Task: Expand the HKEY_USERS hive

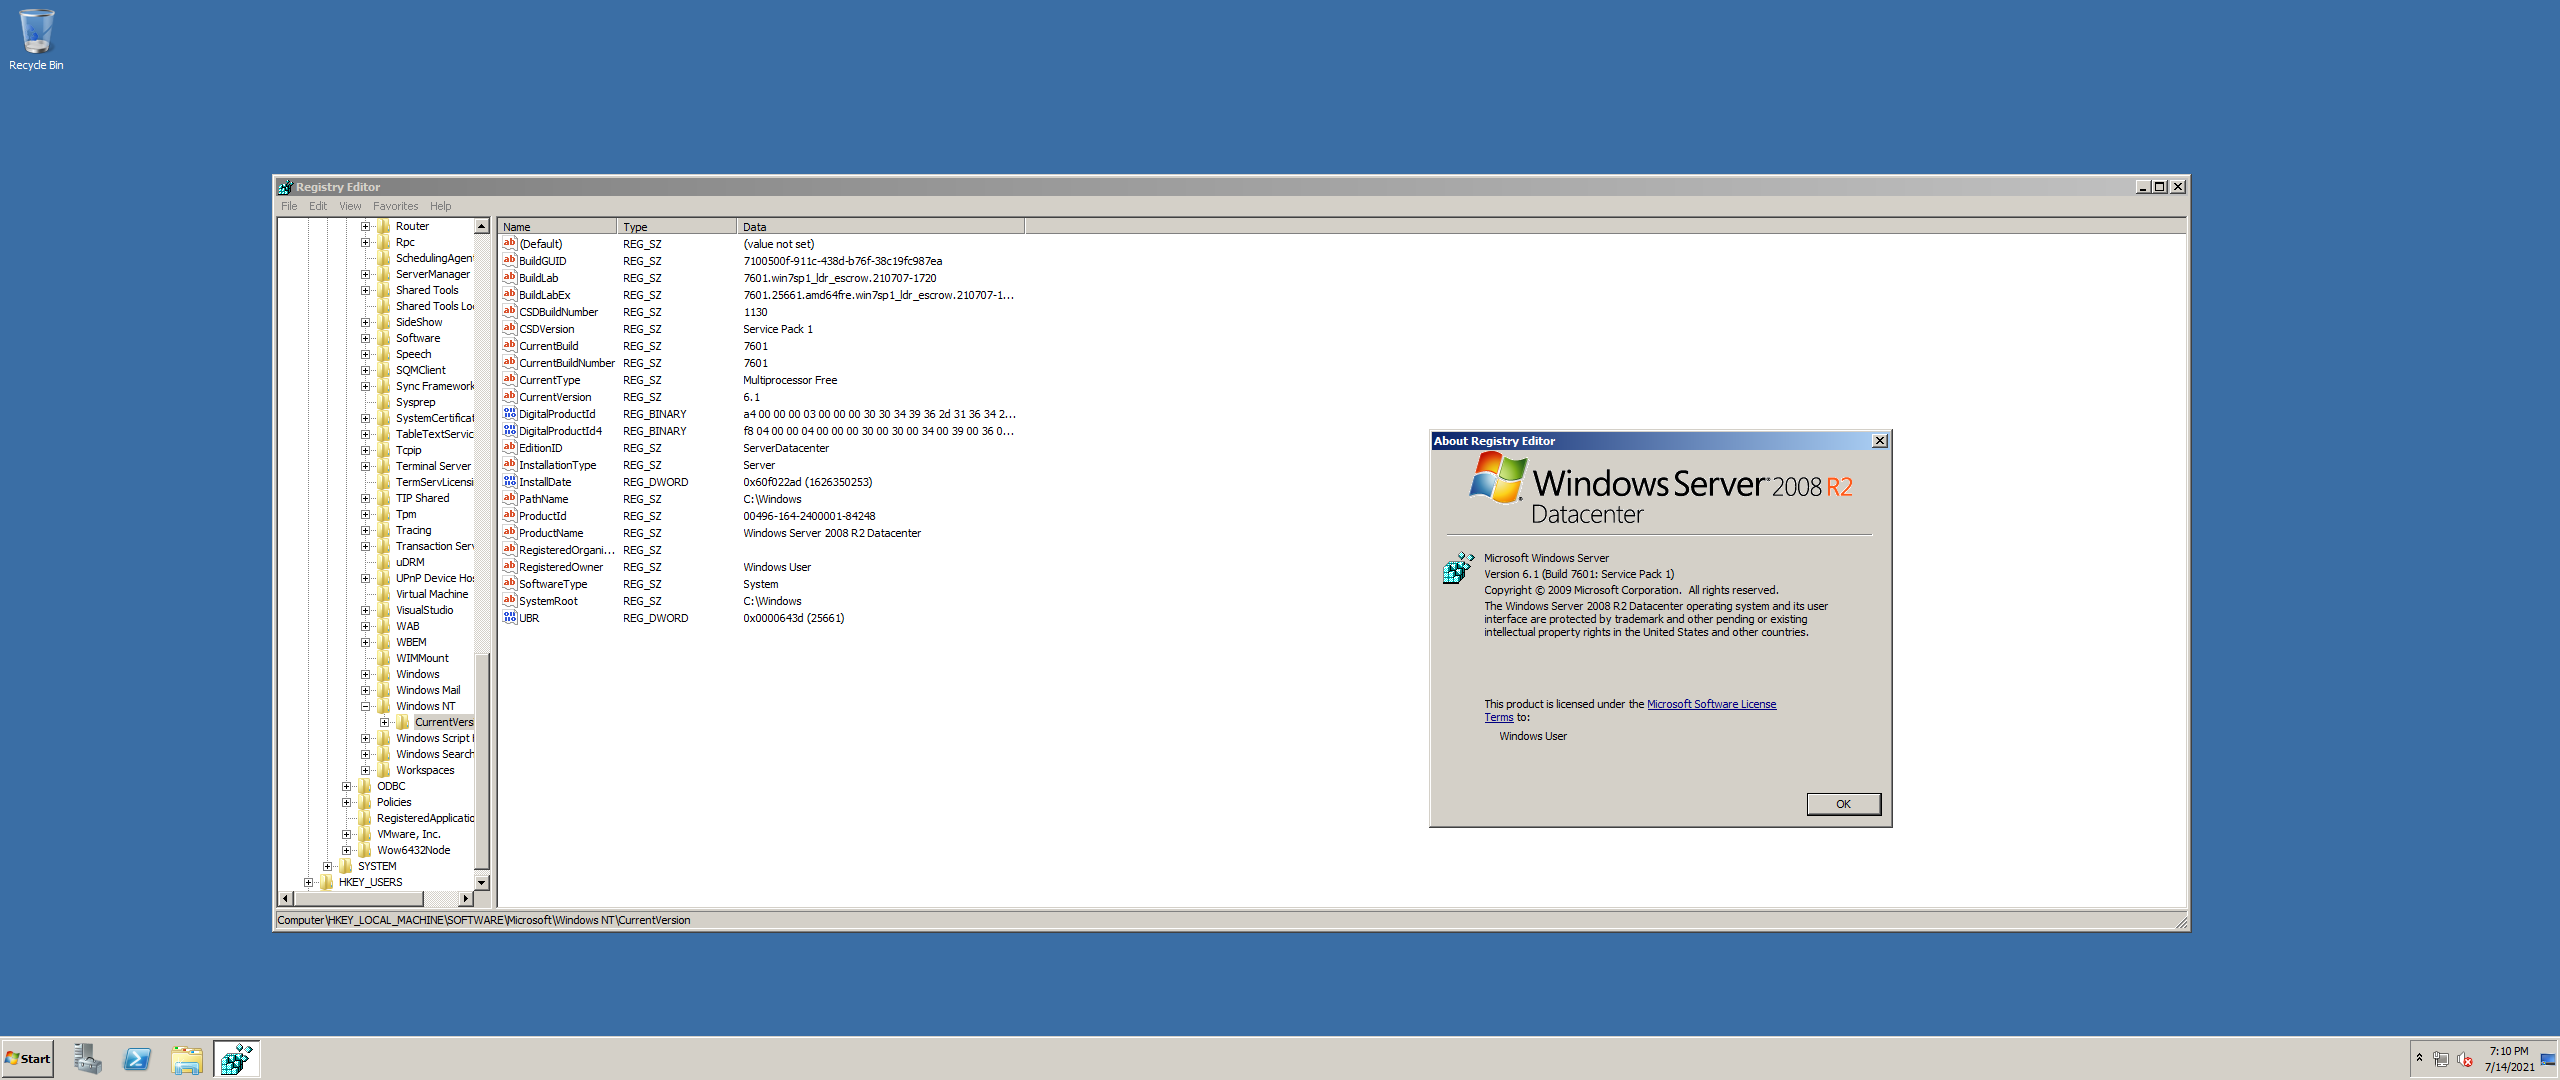Action: tap(308, 882)
